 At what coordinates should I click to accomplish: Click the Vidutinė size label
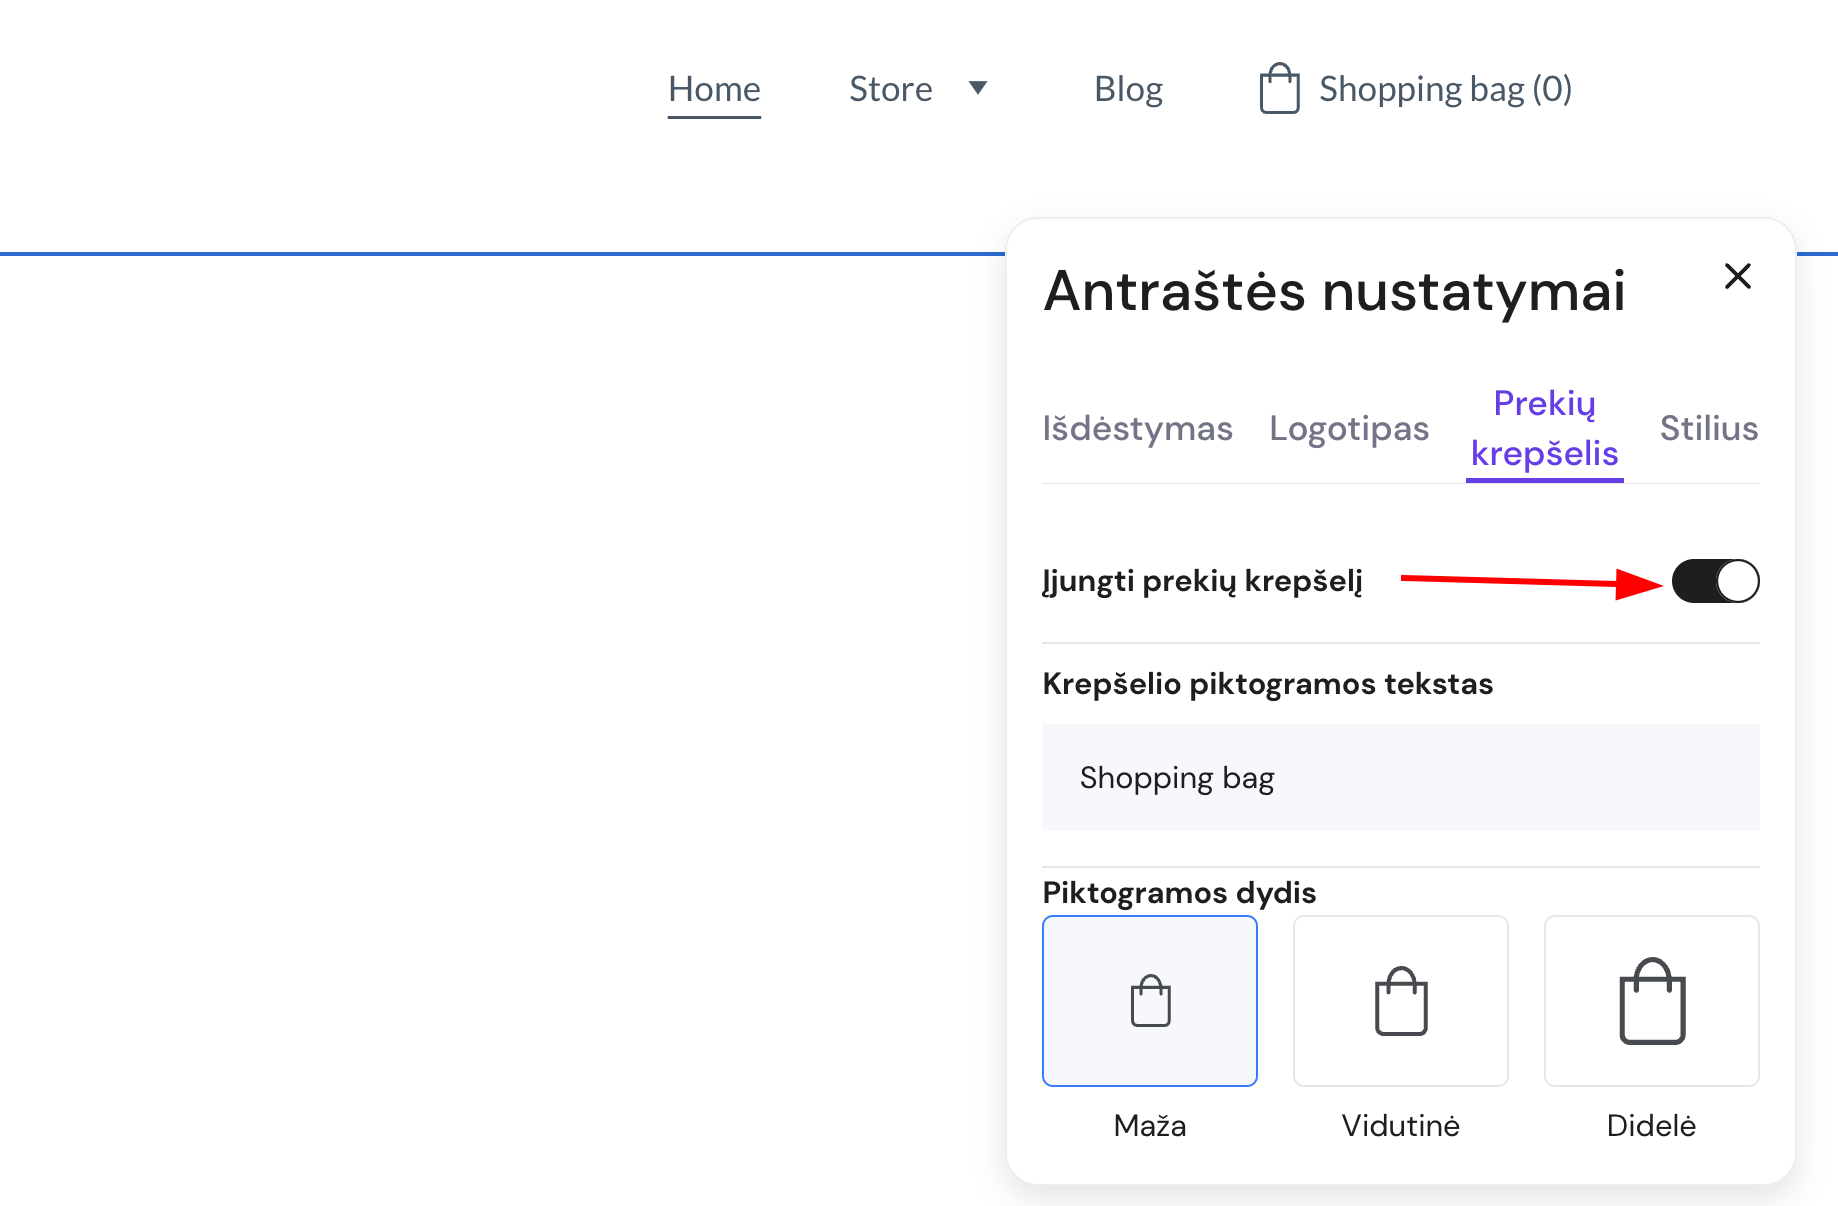click(x=1400, y=1126)
